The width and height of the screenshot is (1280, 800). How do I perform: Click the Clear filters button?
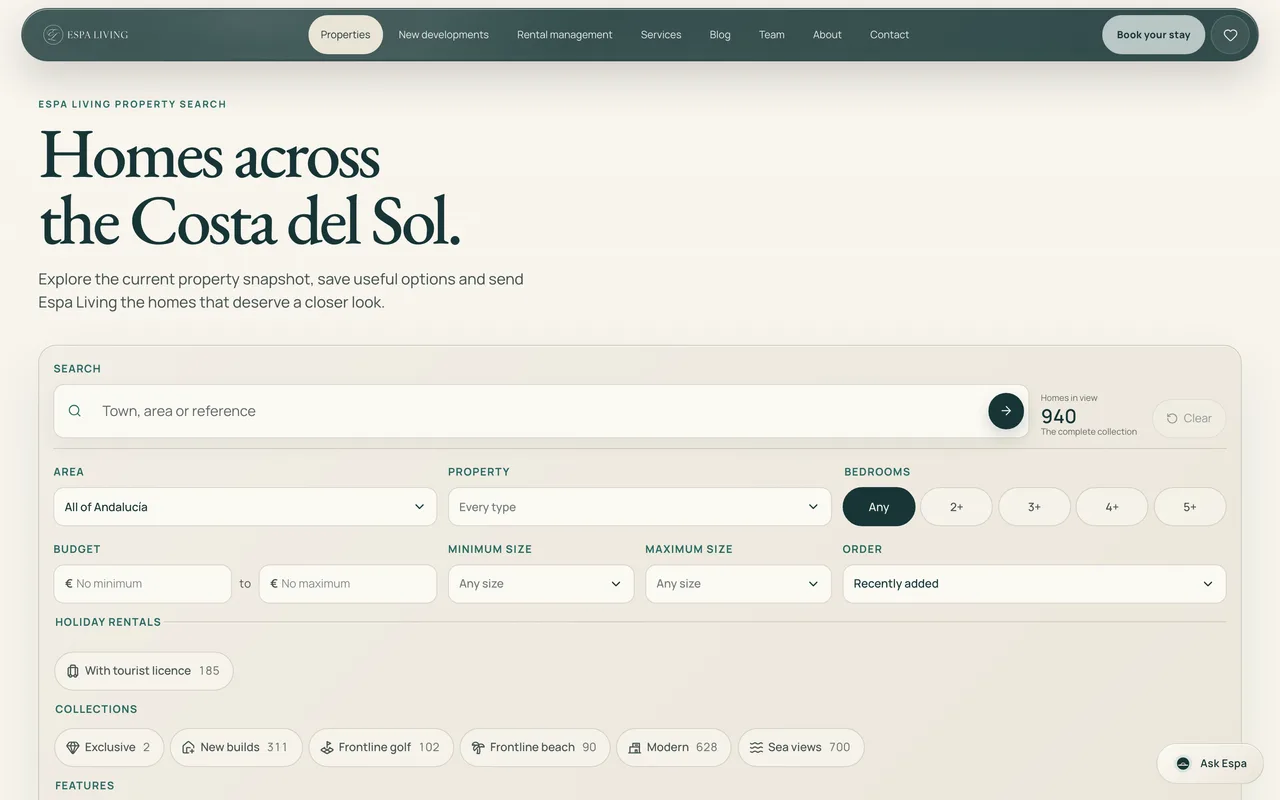(1189, 419)
